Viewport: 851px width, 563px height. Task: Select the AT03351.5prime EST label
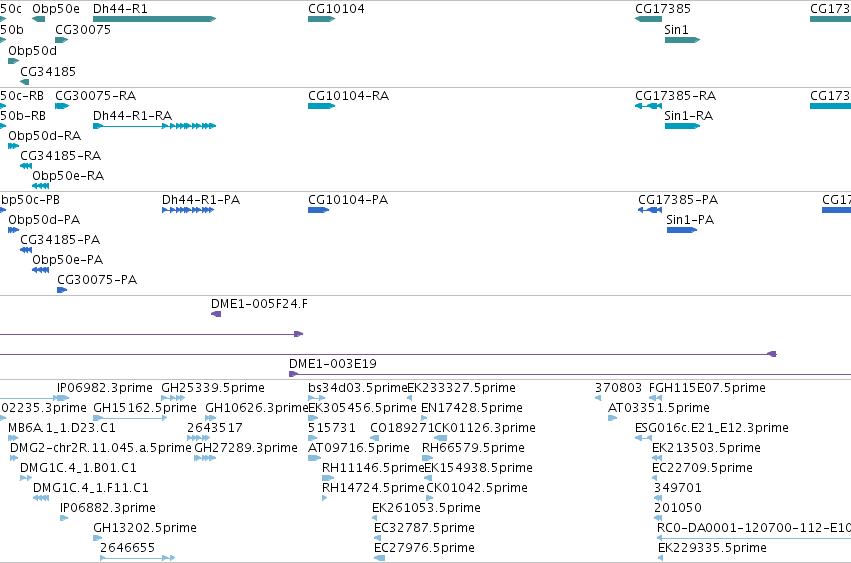(659, 408)
